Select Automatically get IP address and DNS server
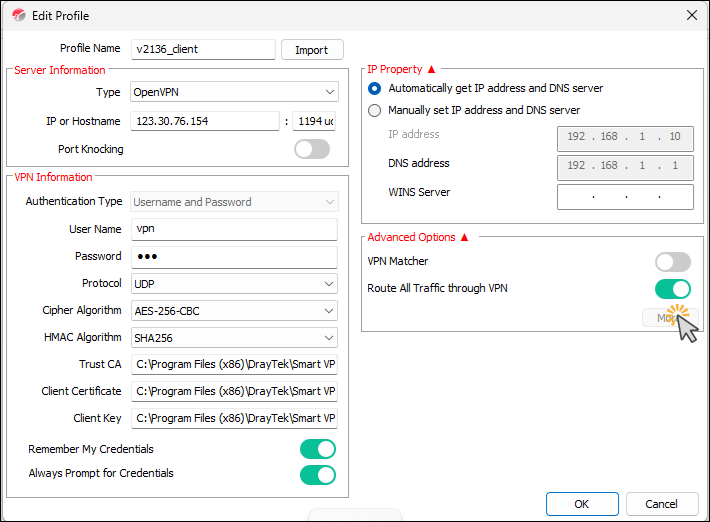This screenshot has width=710, height=522. click(375, 88)
